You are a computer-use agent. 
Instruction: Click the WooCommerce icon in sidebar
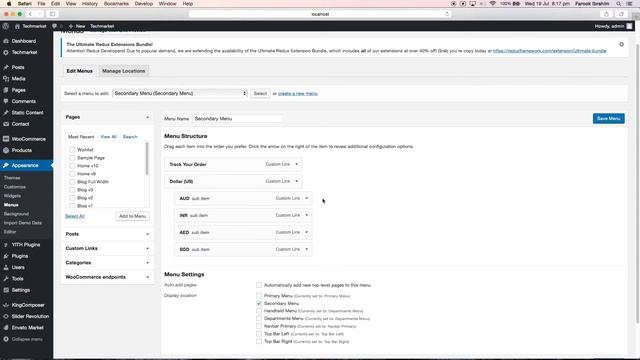coord(6,139)
